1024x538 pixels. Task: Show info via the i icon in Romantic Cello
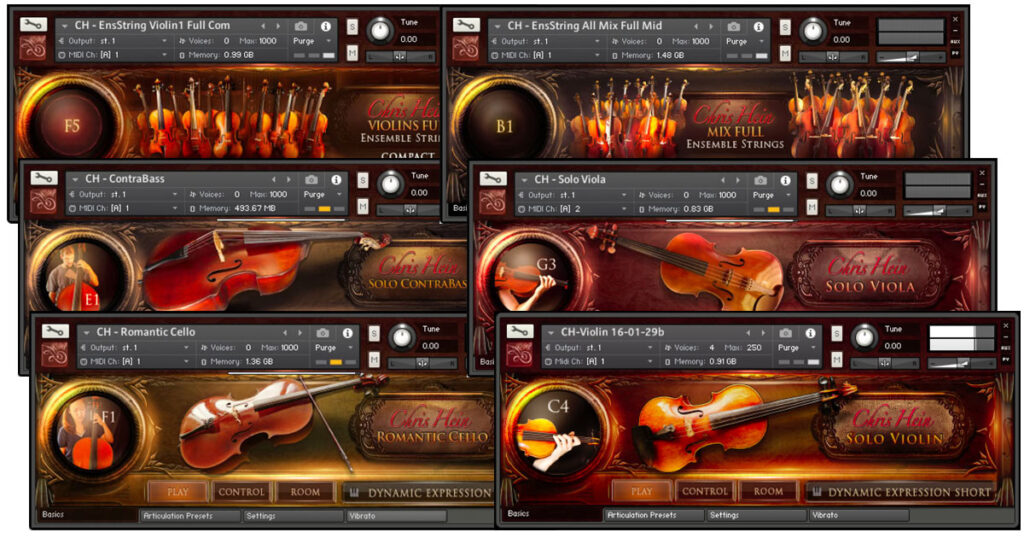347,333
